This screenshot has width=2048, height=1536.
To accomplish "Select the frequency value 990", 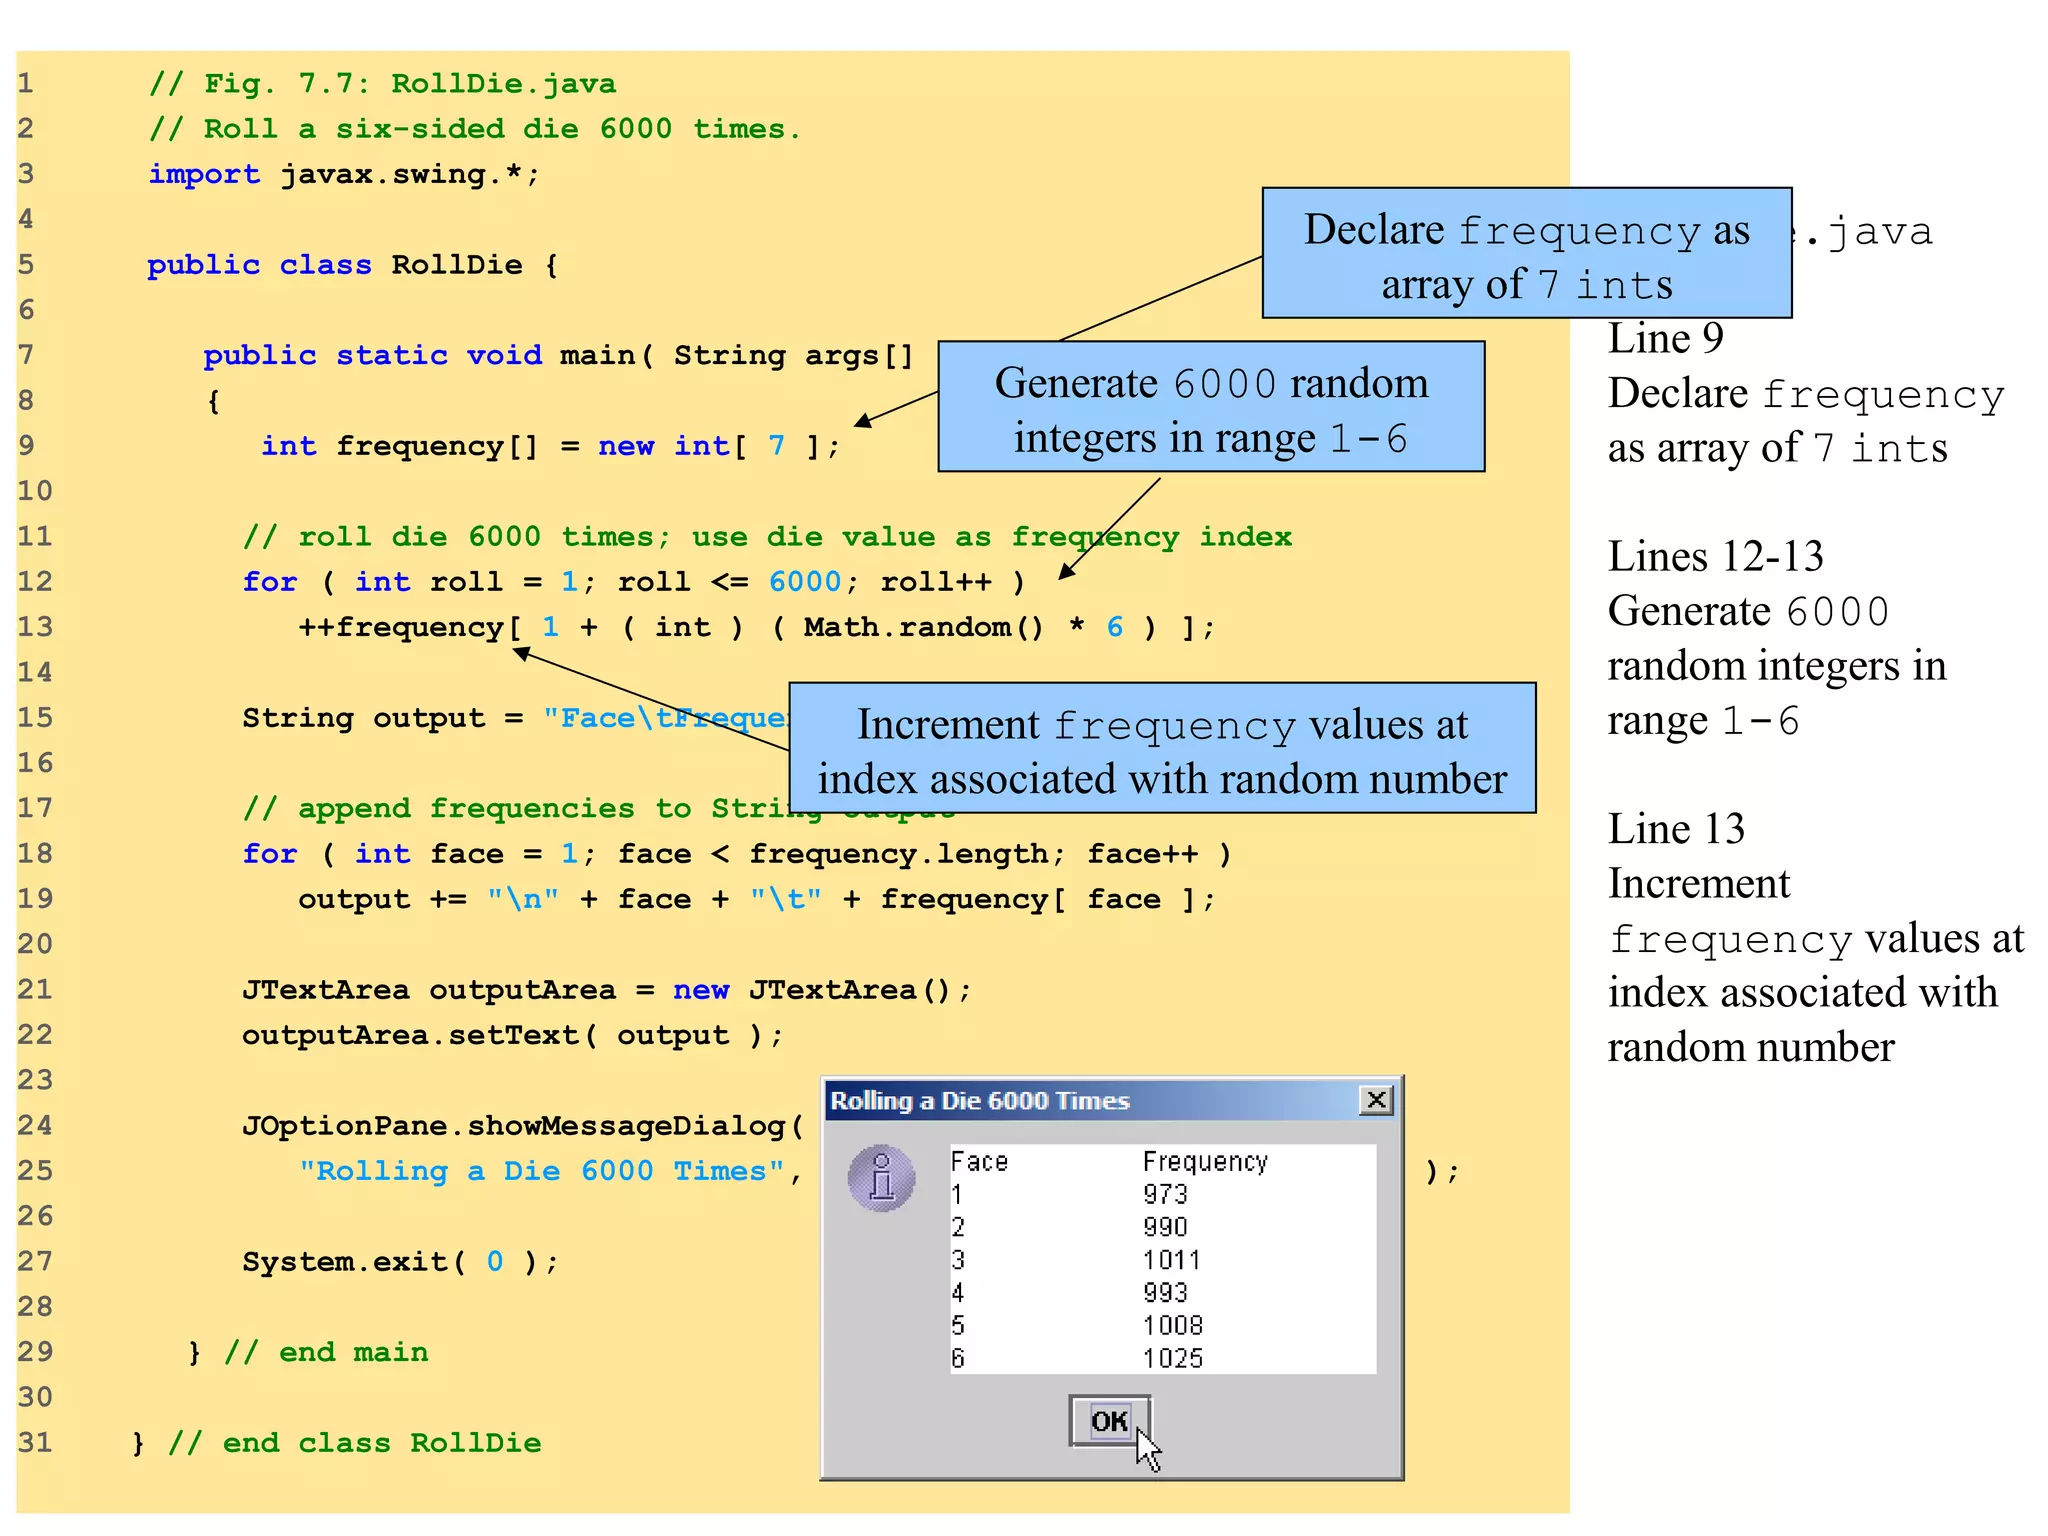I will (1165, 1227).
